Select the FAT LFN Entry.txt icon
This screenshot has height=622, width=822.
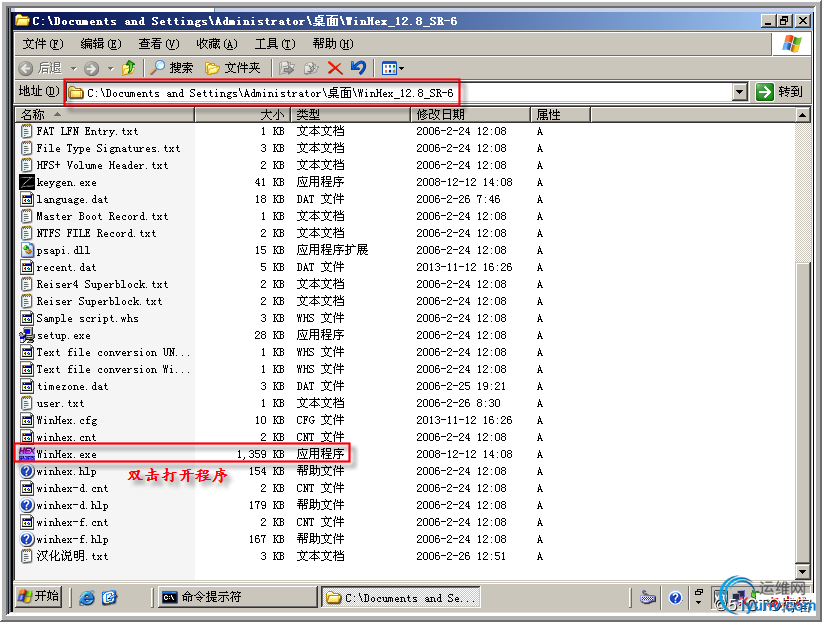27,131
